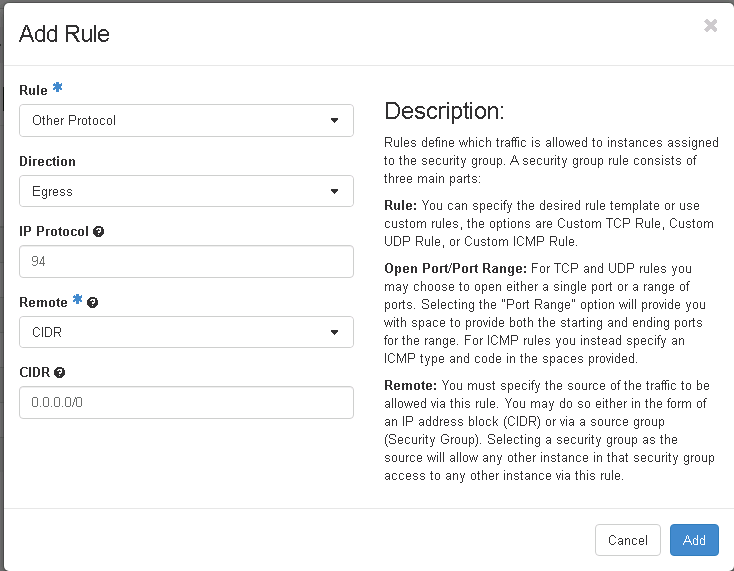Close the Add Rule dialog

(x=710, y=25)
